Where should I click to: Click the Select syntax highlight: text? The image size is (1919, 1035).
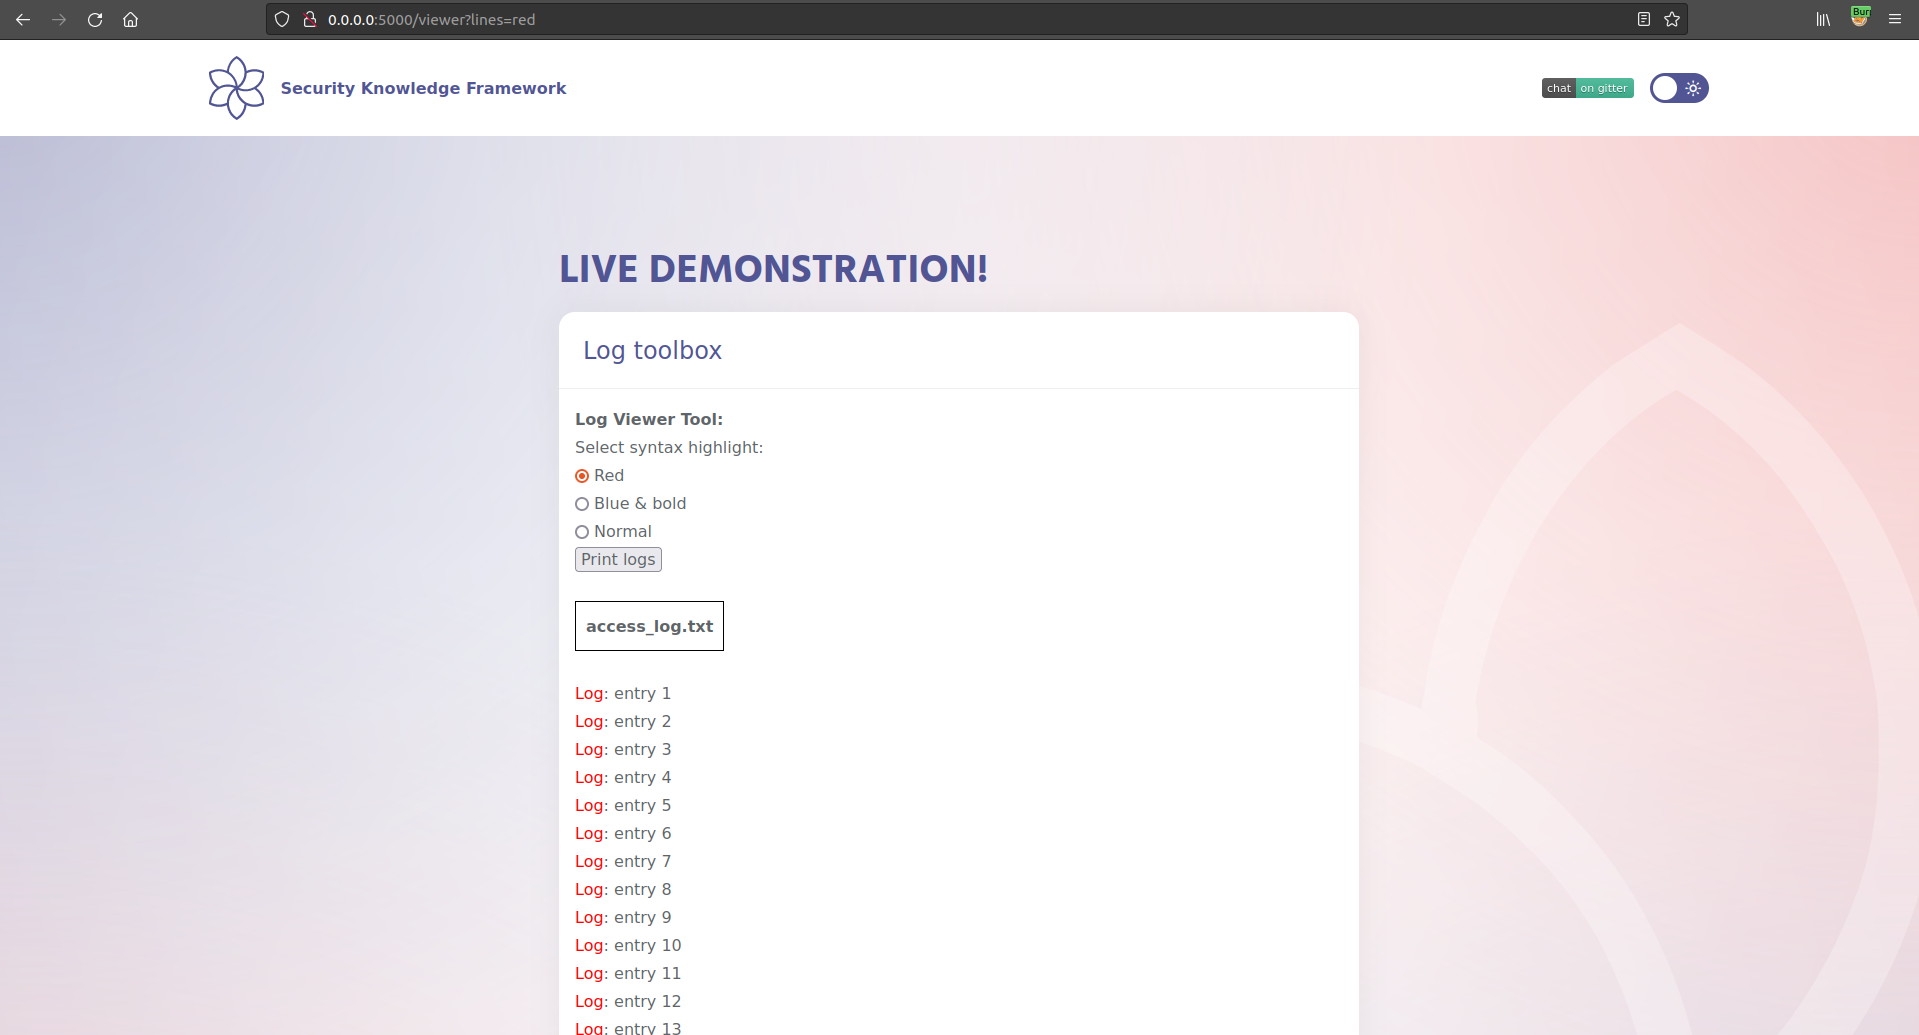[669, 448]
